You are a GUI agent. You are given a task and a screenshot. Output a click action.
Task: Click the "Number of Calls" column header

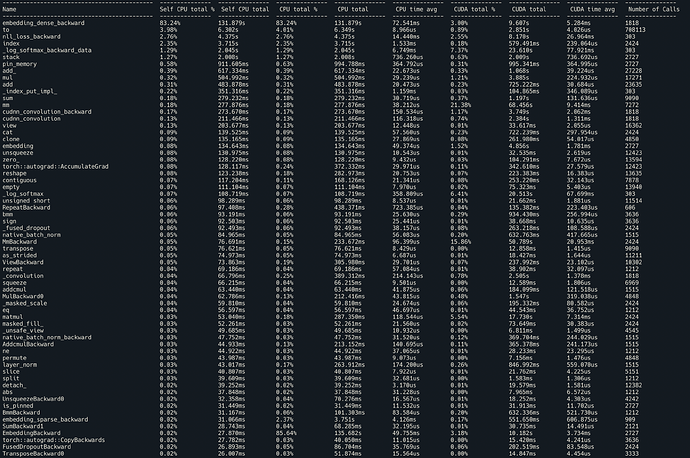tap(654, 9)
